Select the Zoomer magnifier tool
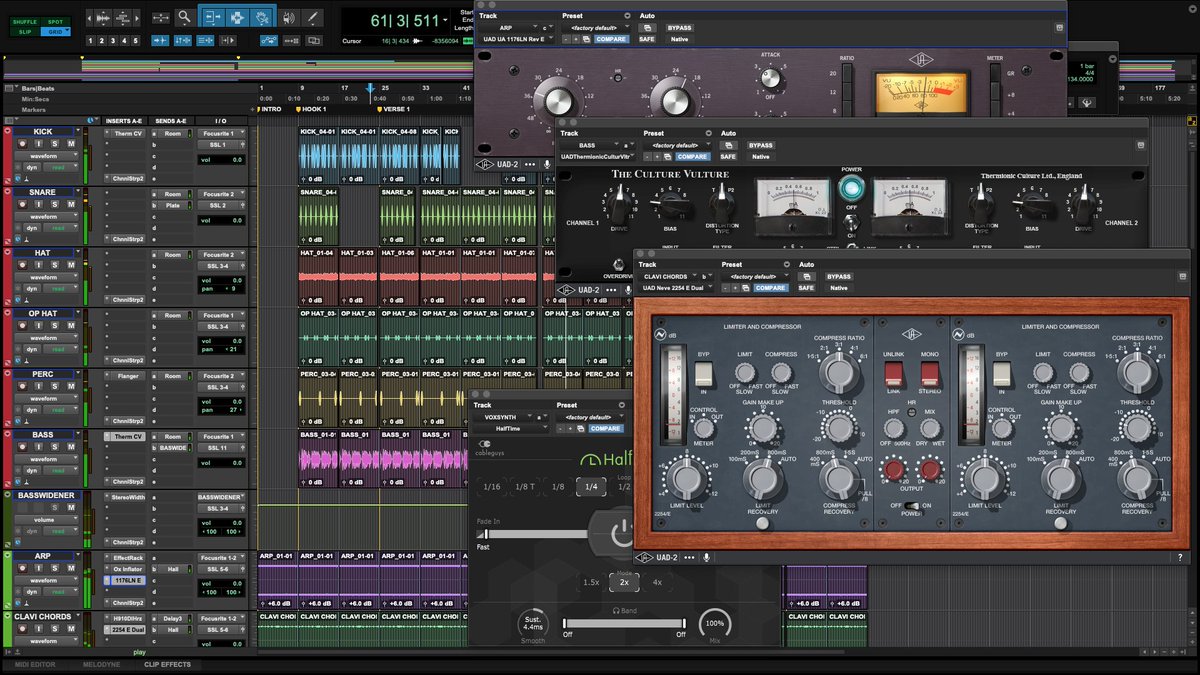The image size is (1200, 675). click(184, 18)
